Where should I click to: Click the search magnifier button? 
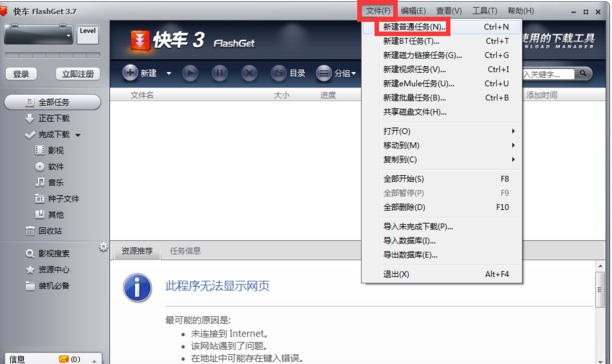[x=583, y=73]
